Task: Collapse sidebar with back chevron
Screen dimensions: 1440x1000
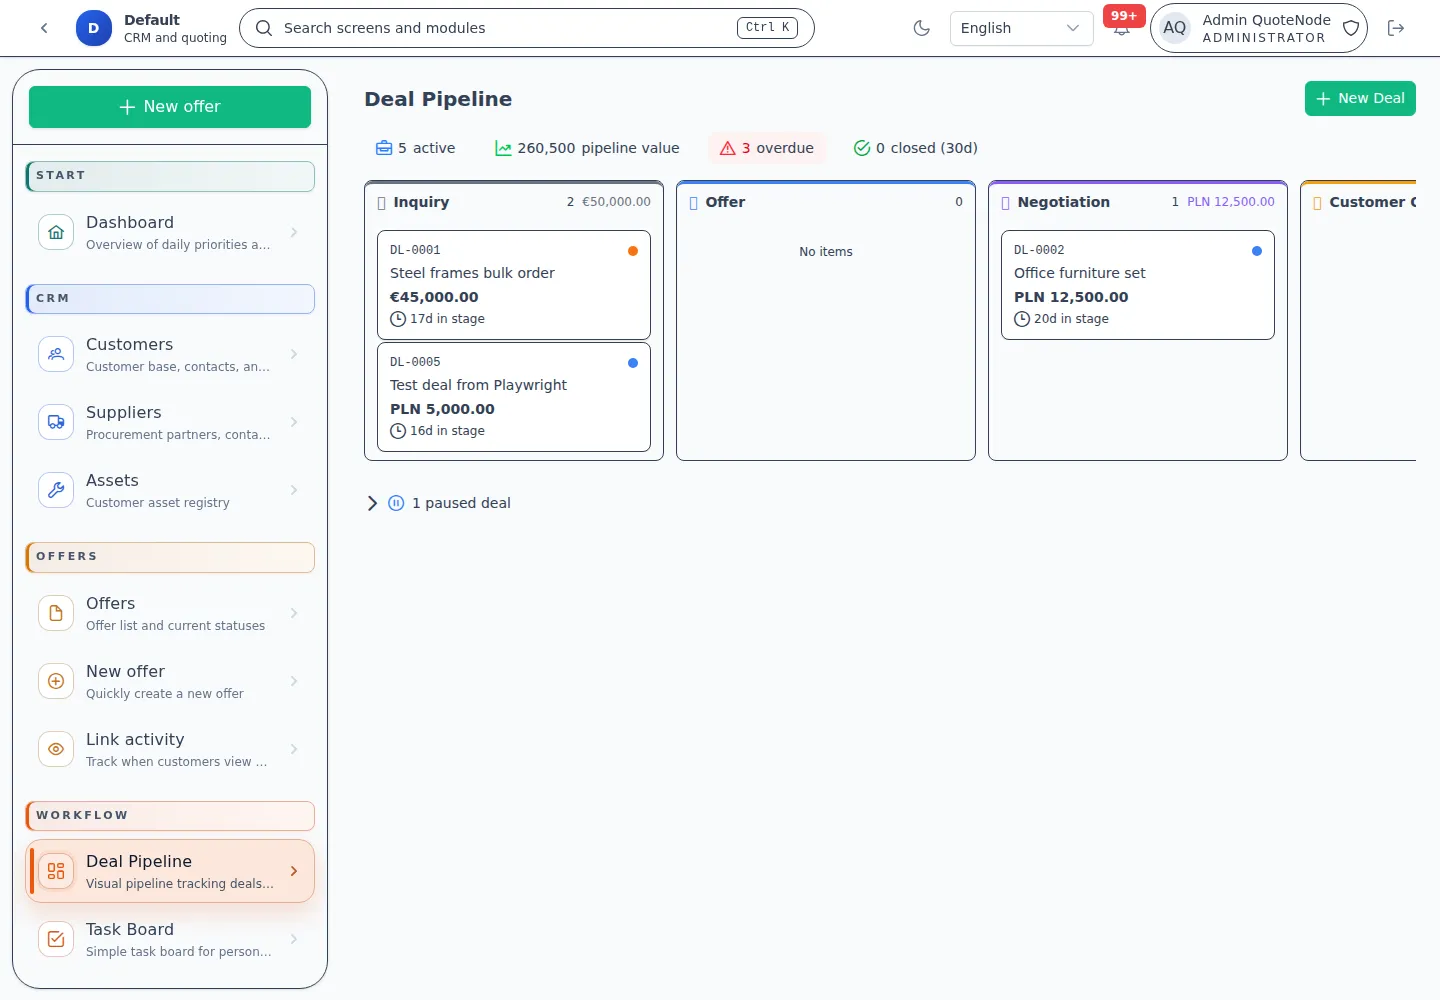Action: coord(44,28)
